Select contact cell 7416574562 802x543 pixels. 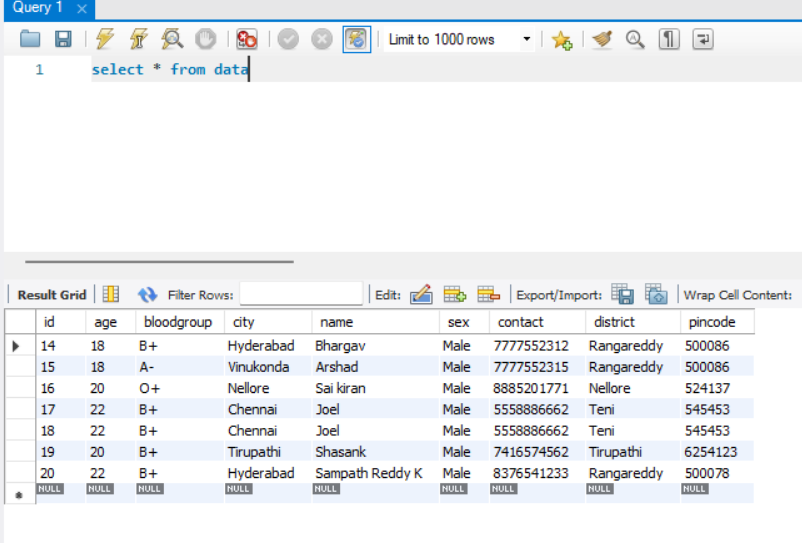point(537,452)
